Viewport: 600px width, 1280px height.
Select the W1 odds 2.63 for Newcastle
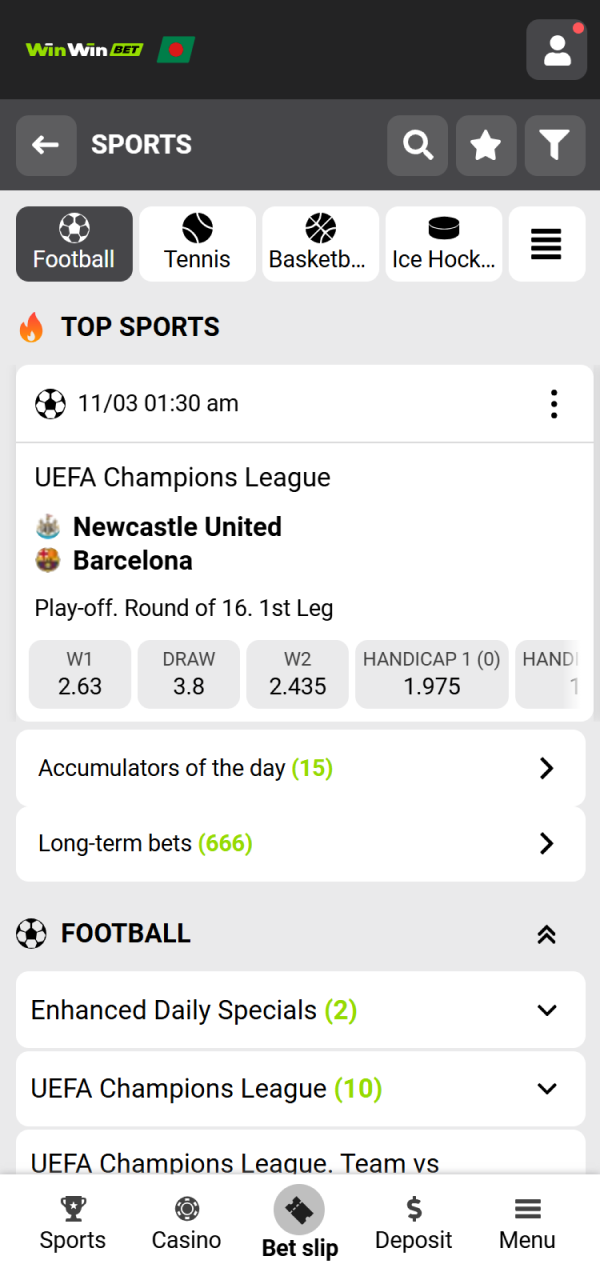coord(80,674)
